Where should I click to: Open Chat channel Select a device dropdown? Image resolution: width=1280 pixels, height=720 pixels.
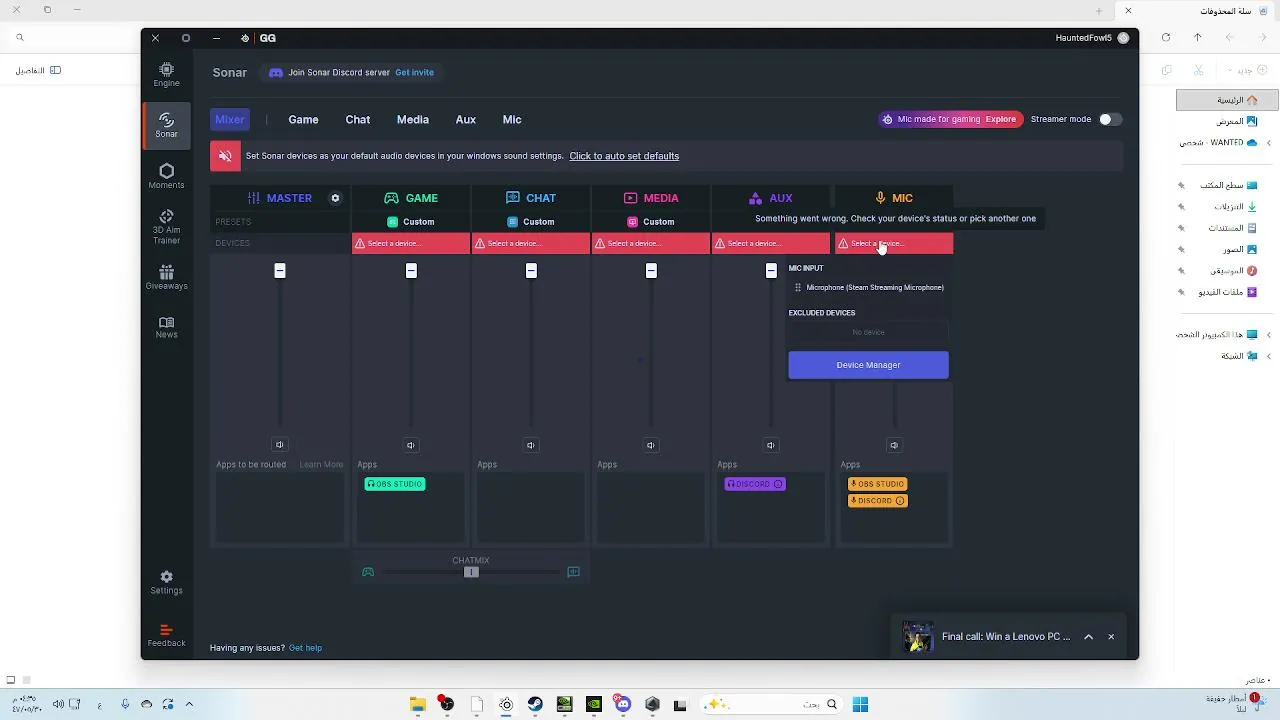pos(531,243)
